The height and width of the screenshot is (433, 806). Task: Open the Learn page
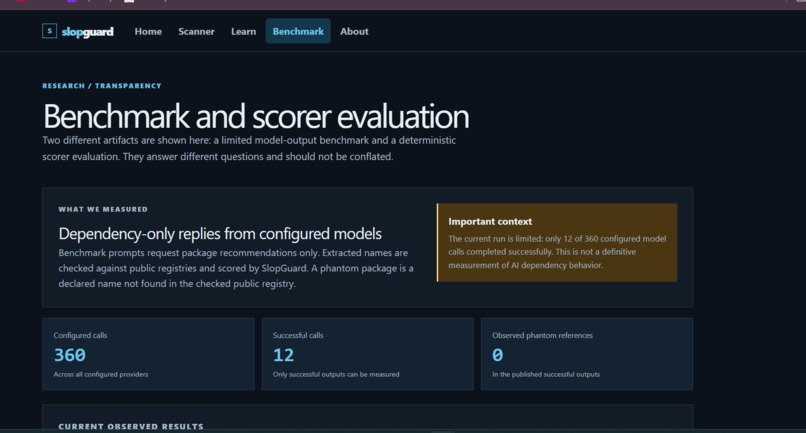(244, 31)
